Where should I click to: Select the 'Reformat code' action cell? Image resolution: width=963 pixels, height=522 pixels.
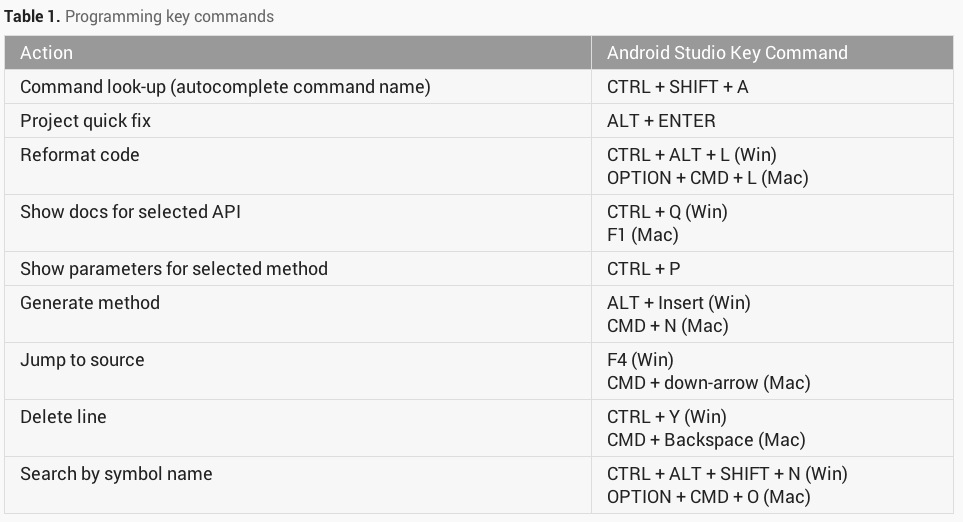coord(80,155)
